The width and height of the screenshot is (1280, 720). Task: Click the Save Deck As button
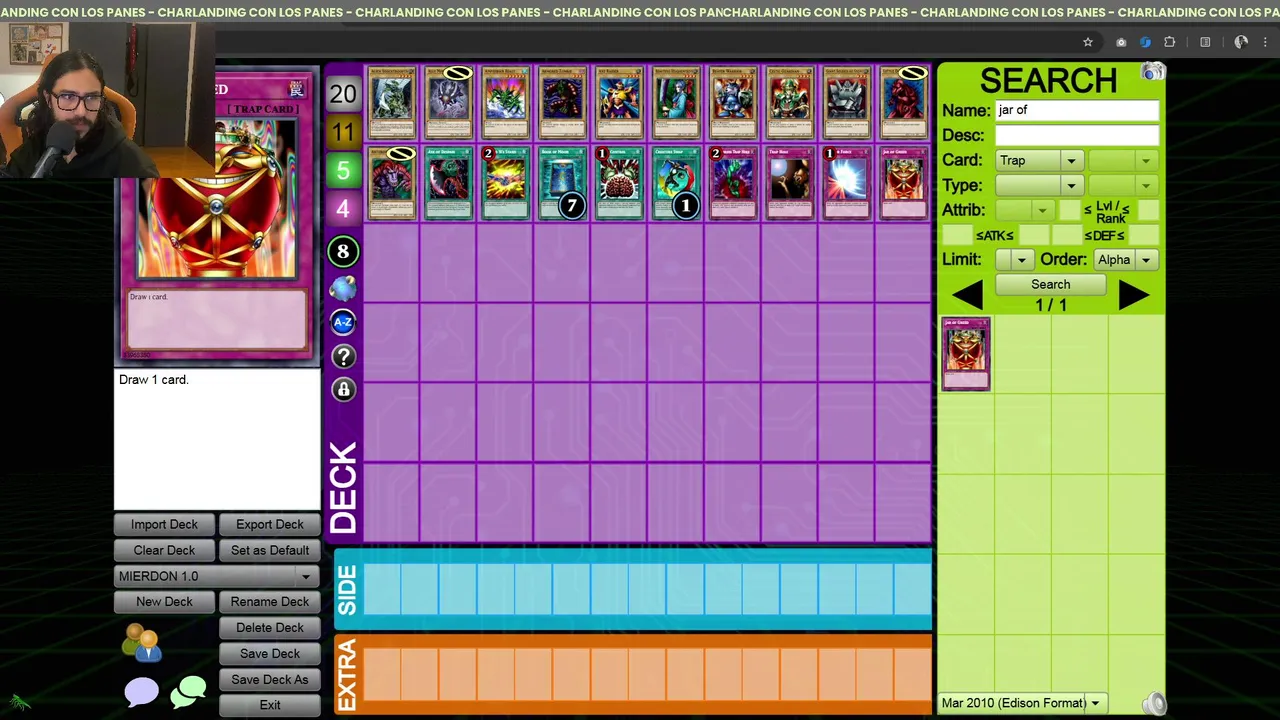pyautogui.click(x=270, y=680)
